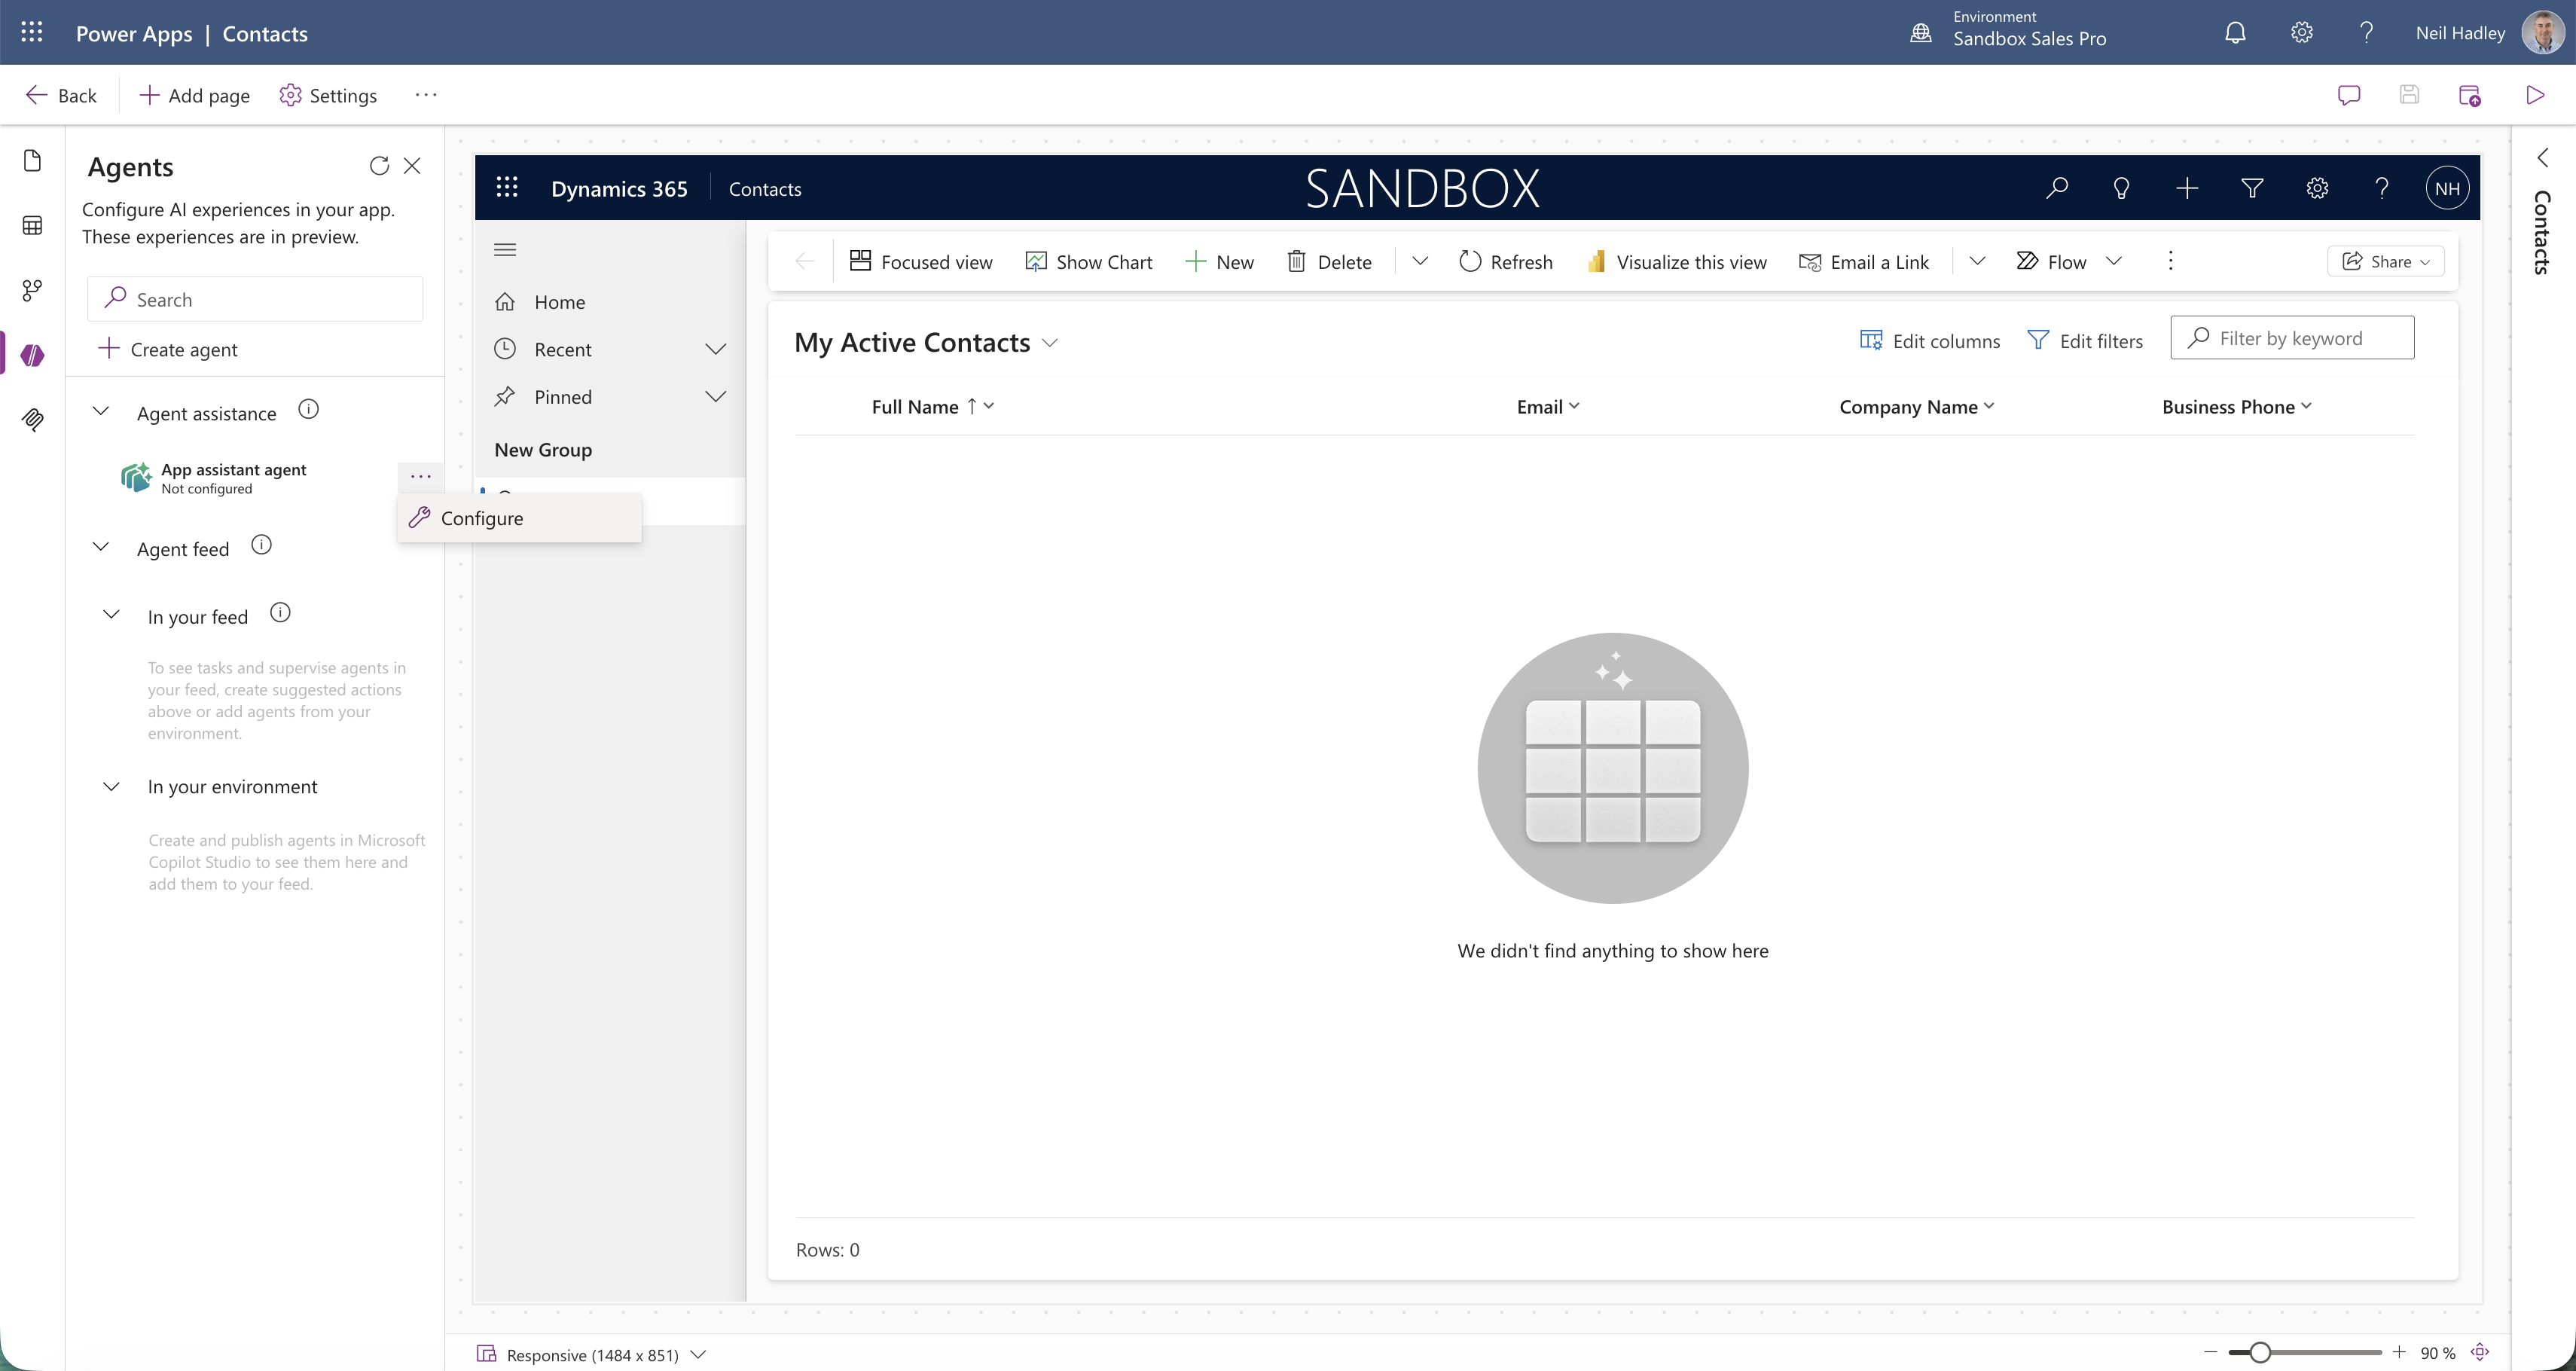Open dropdown arrow beside Email a Link
The image size is (2576, 1371).
tap(1977, 261)
